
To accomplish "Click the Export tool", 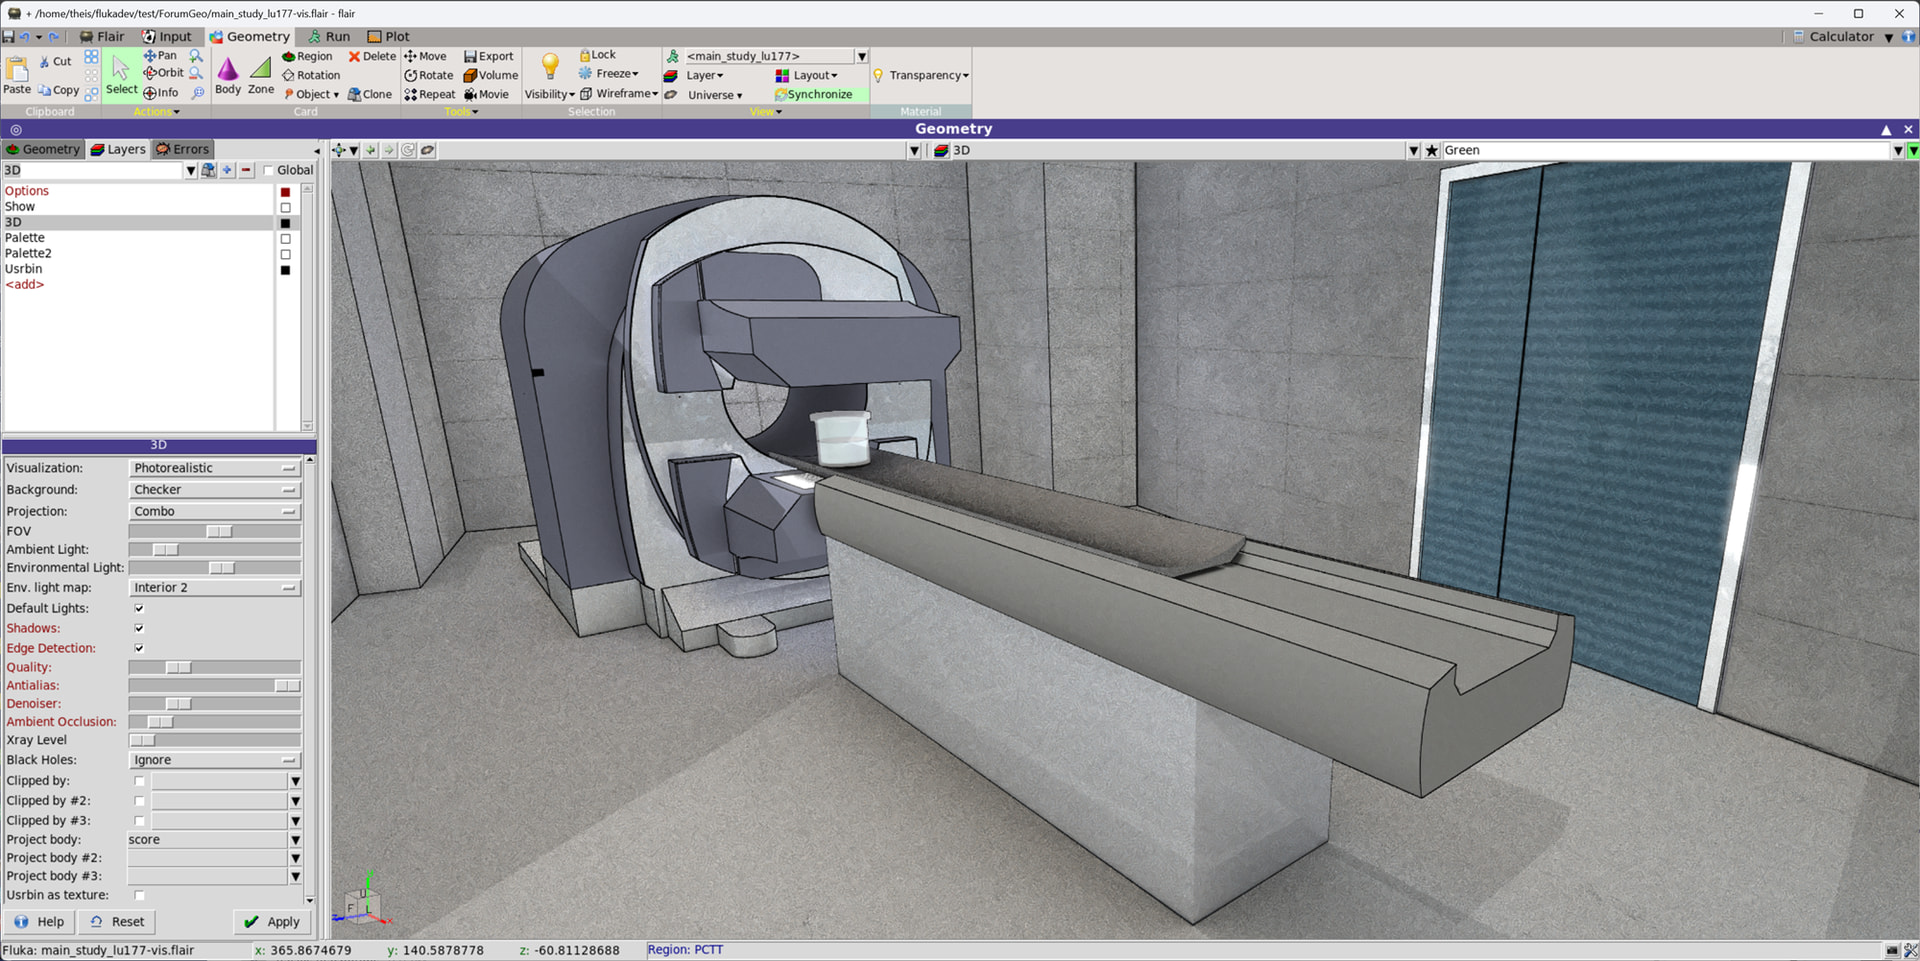I will [x=489, y=56].
